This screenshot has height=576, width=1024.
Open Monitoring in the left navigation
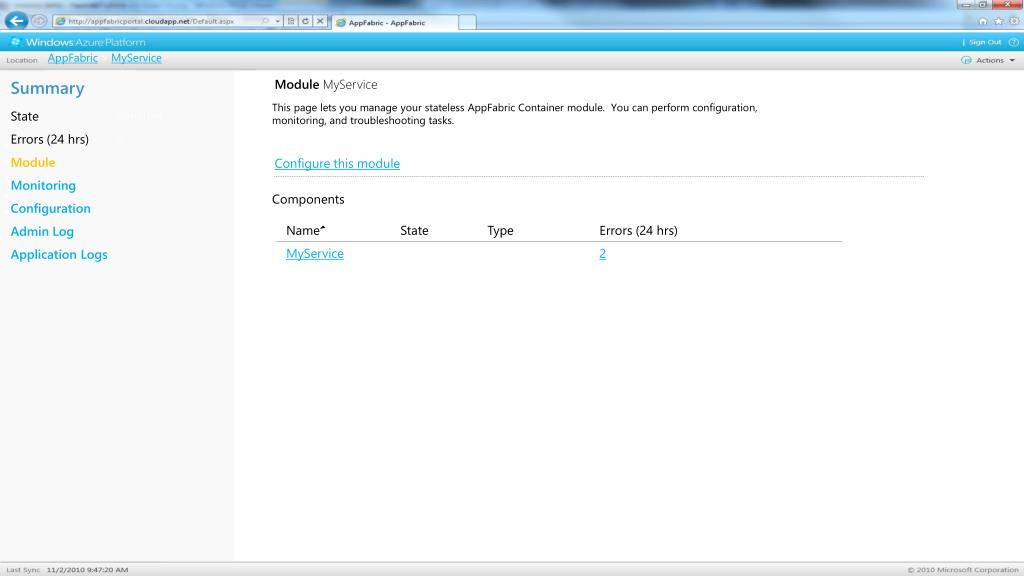[43, 185]
